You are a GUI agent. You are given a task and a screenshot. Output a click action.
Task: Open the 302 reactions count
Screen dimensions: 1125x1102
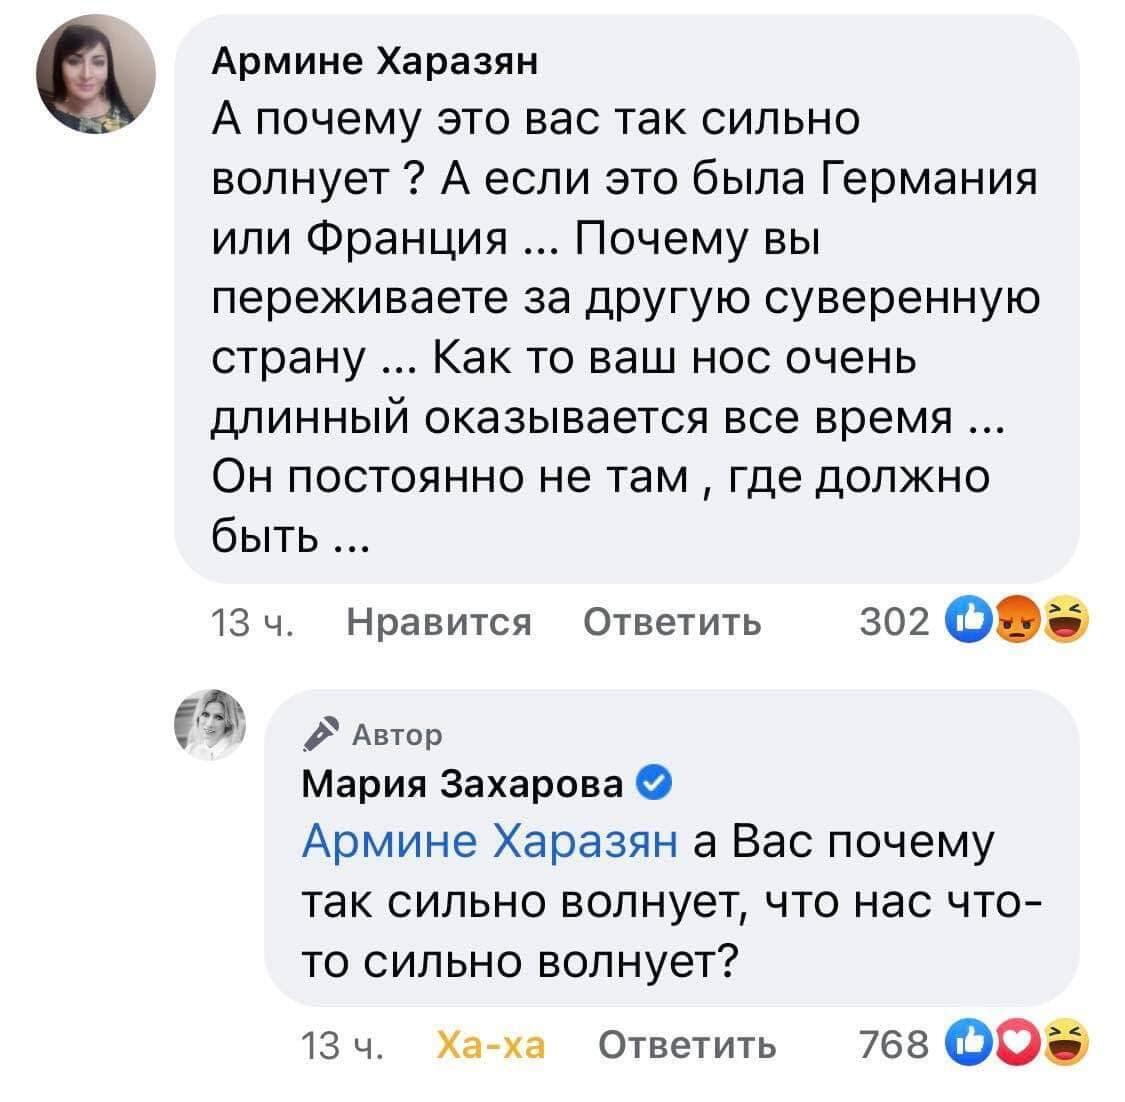(894, 621)
